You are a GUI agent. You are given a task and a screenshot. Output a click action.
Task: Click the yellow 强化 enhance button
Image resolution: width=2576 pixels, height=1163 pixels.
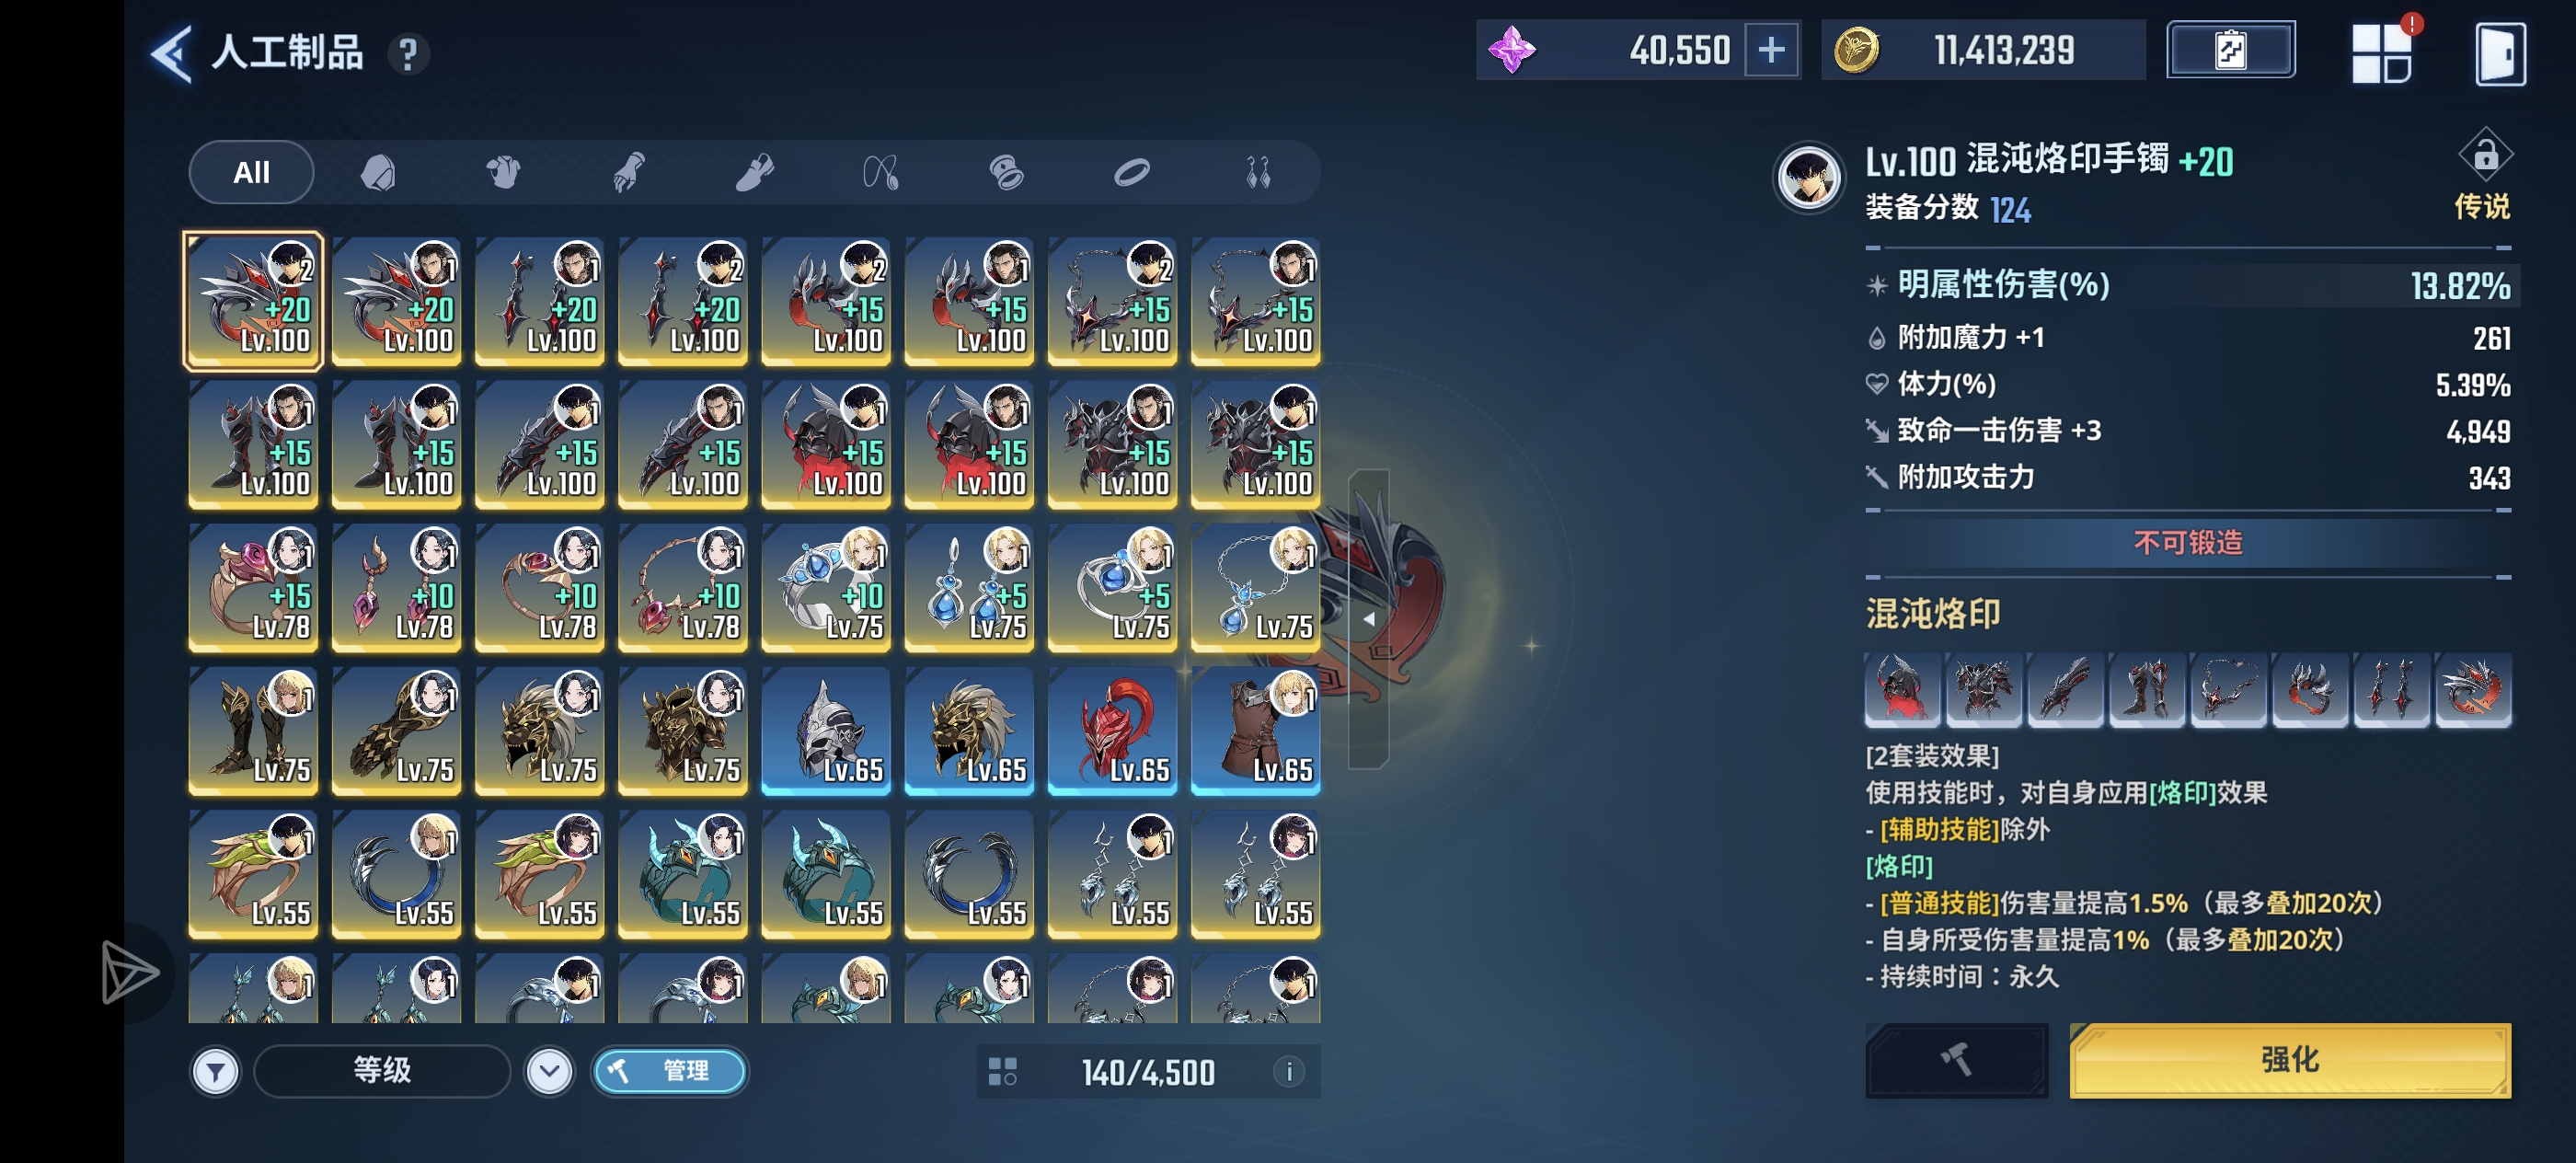tap(2289, 1060)
